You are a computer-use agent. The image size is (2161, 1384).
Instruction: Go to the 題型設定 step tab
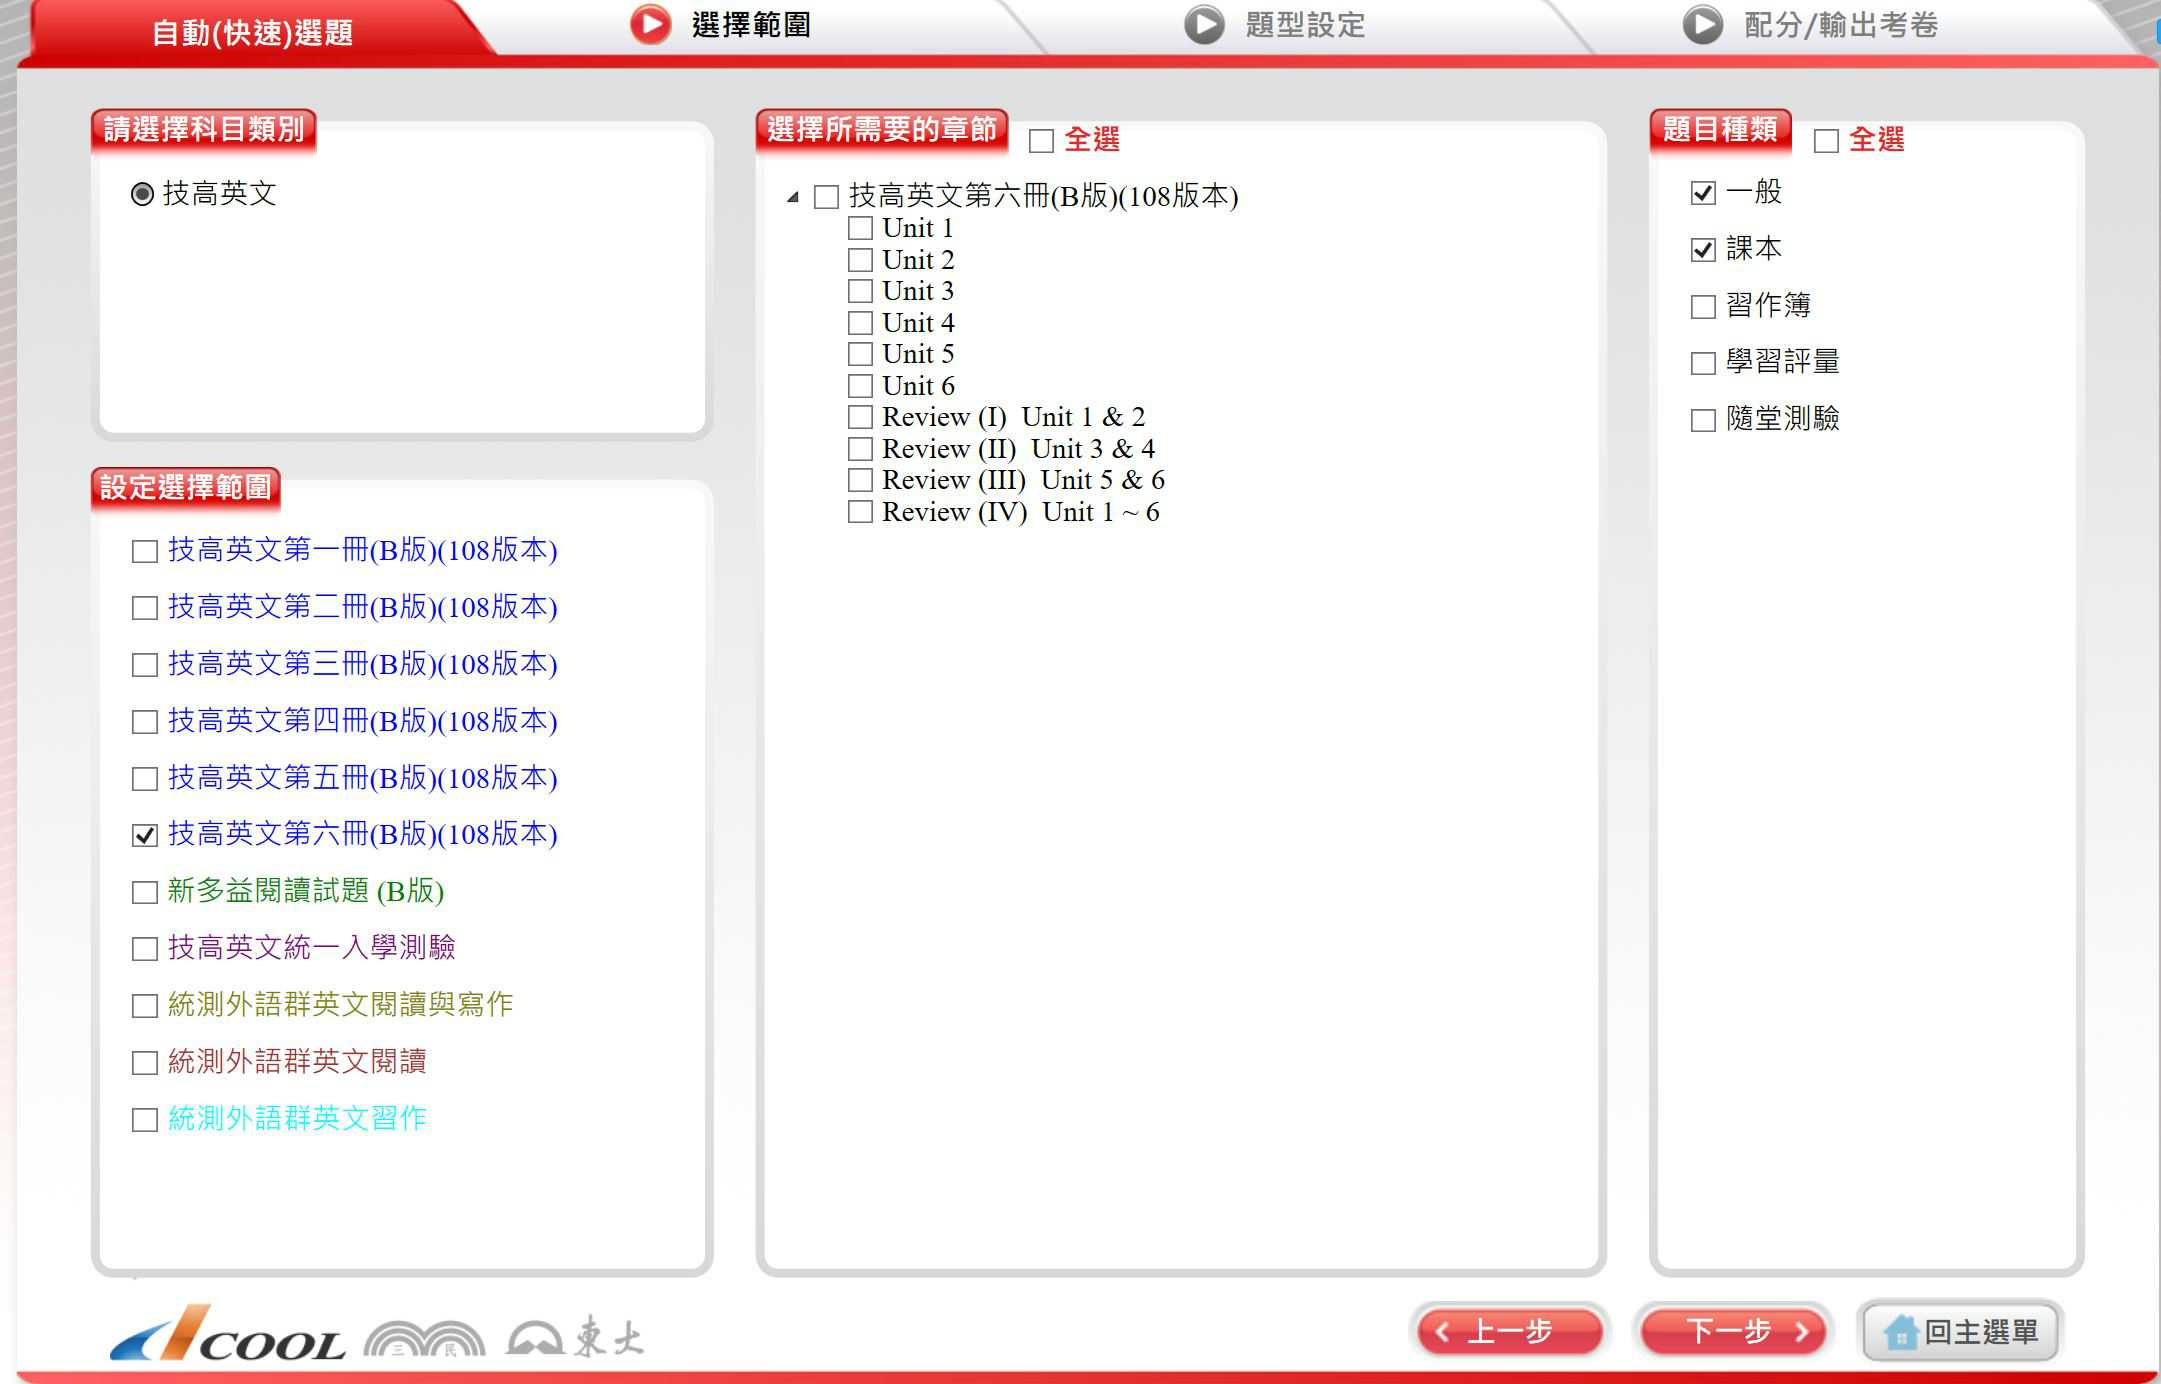click(x=1305, y=25)
